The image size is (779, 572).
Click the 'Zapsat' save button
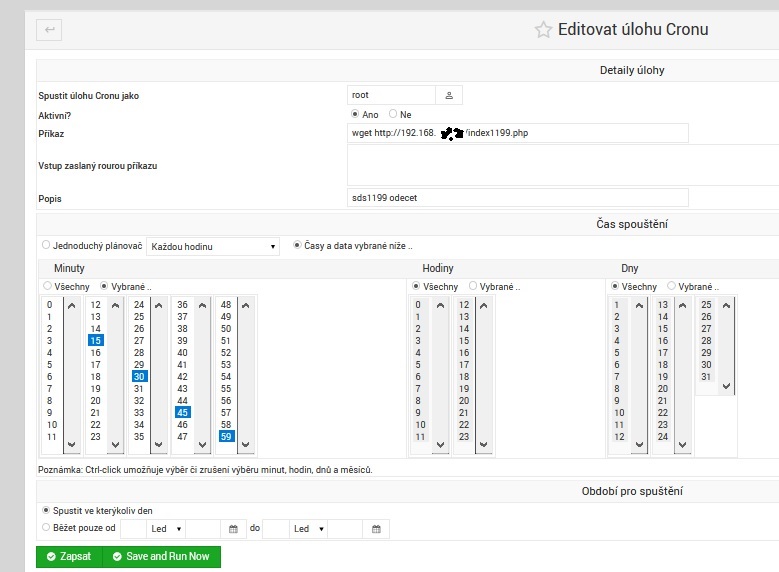pyautogui.click(x=69, y=556)
